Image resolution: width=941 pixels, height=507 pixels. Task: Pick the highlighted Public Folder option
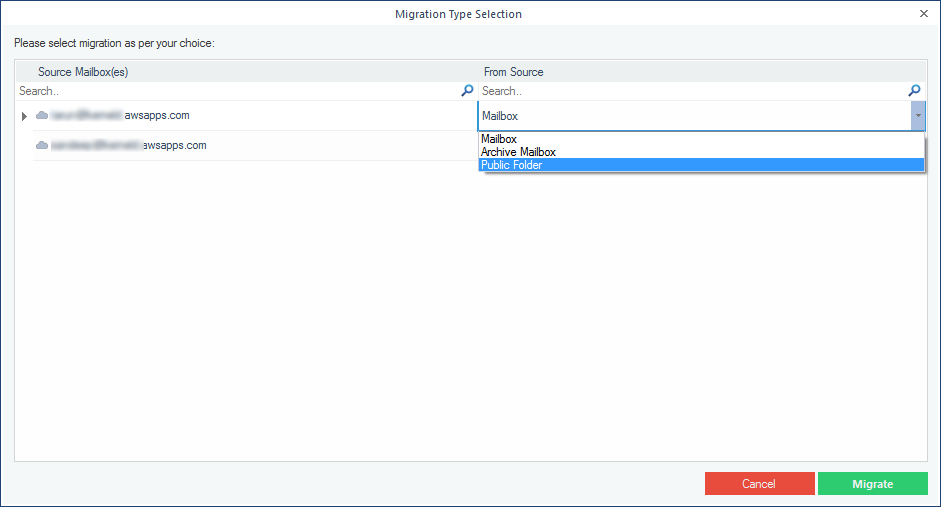(x=512, y=165)
